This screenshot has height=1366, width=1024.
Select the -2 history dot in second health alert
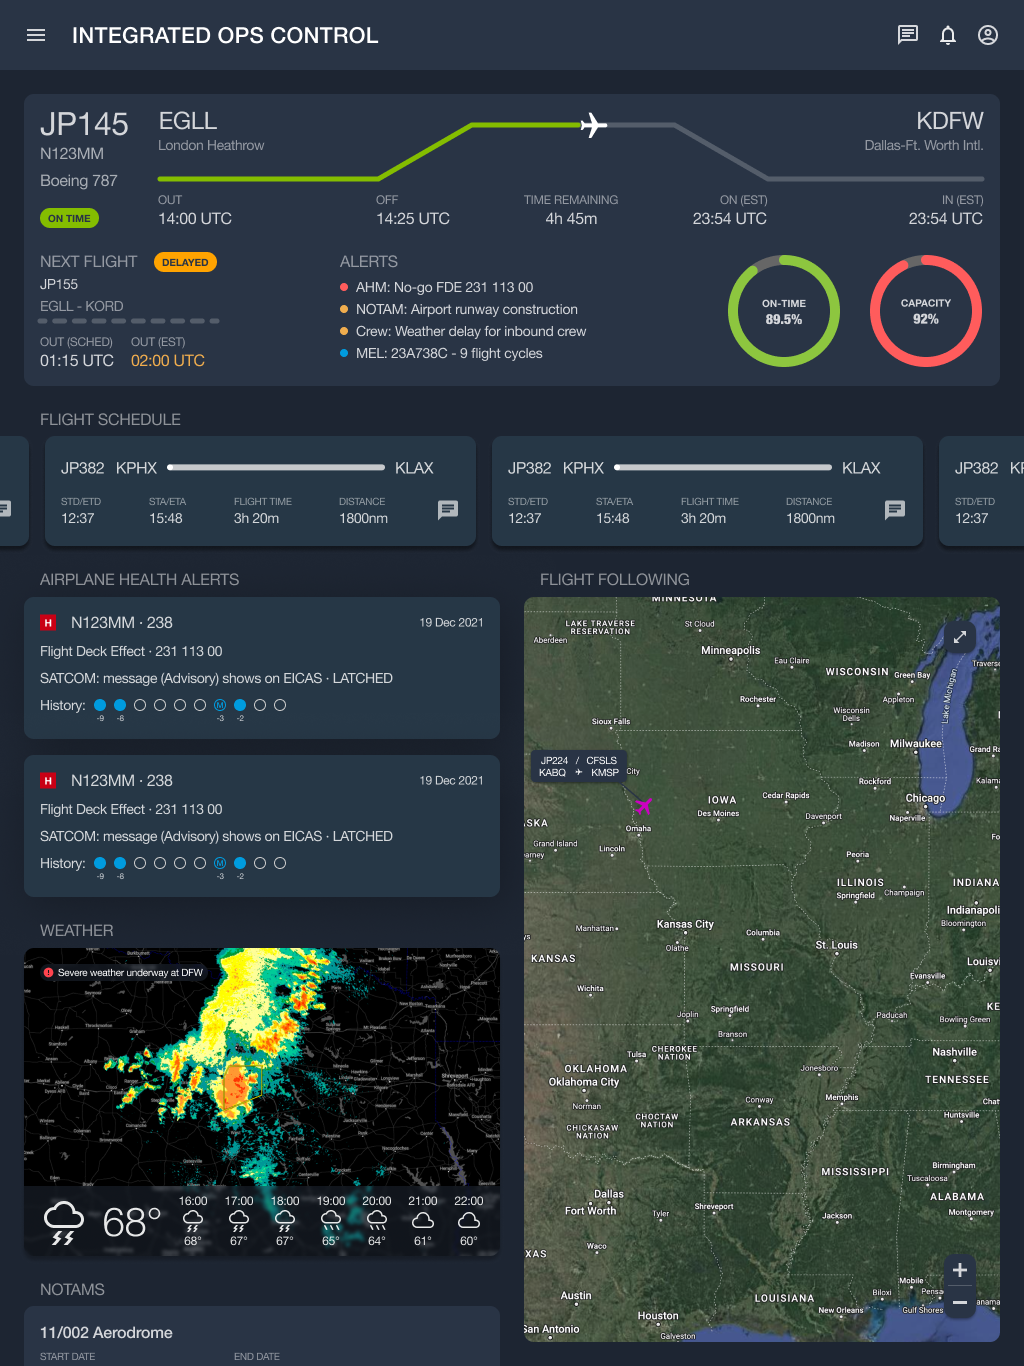pos(240,863)
